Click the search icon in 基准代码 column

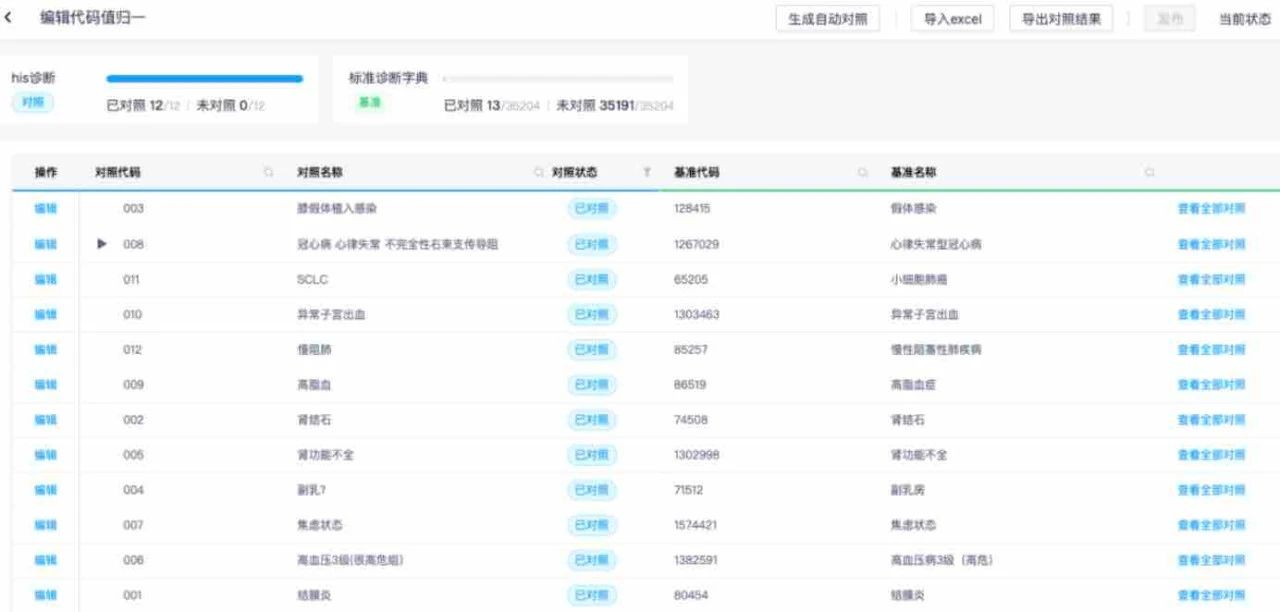[x=862, y=171]
